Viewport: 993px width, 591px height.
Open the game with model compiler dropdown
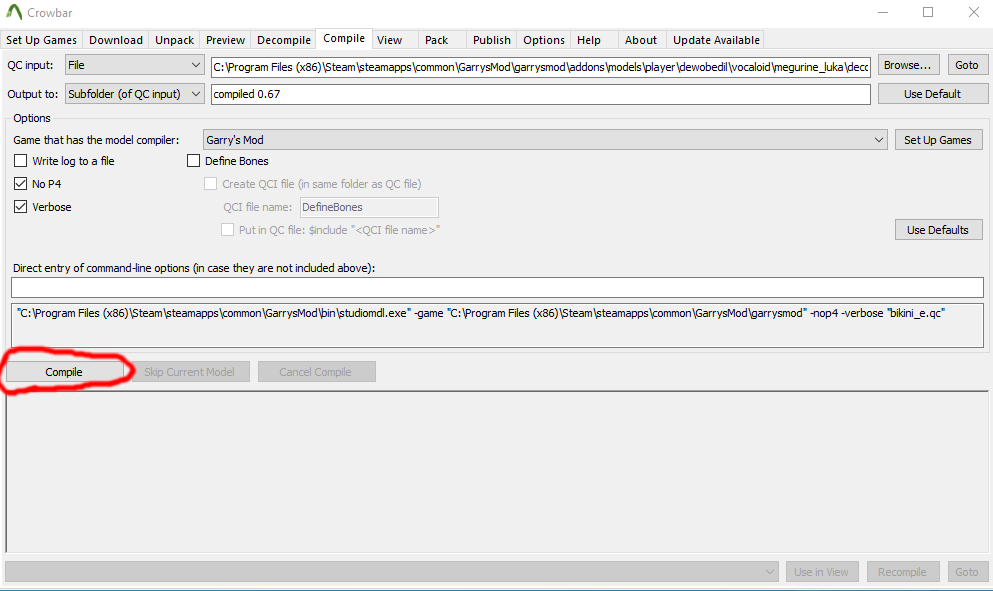[x=545, y=140]
